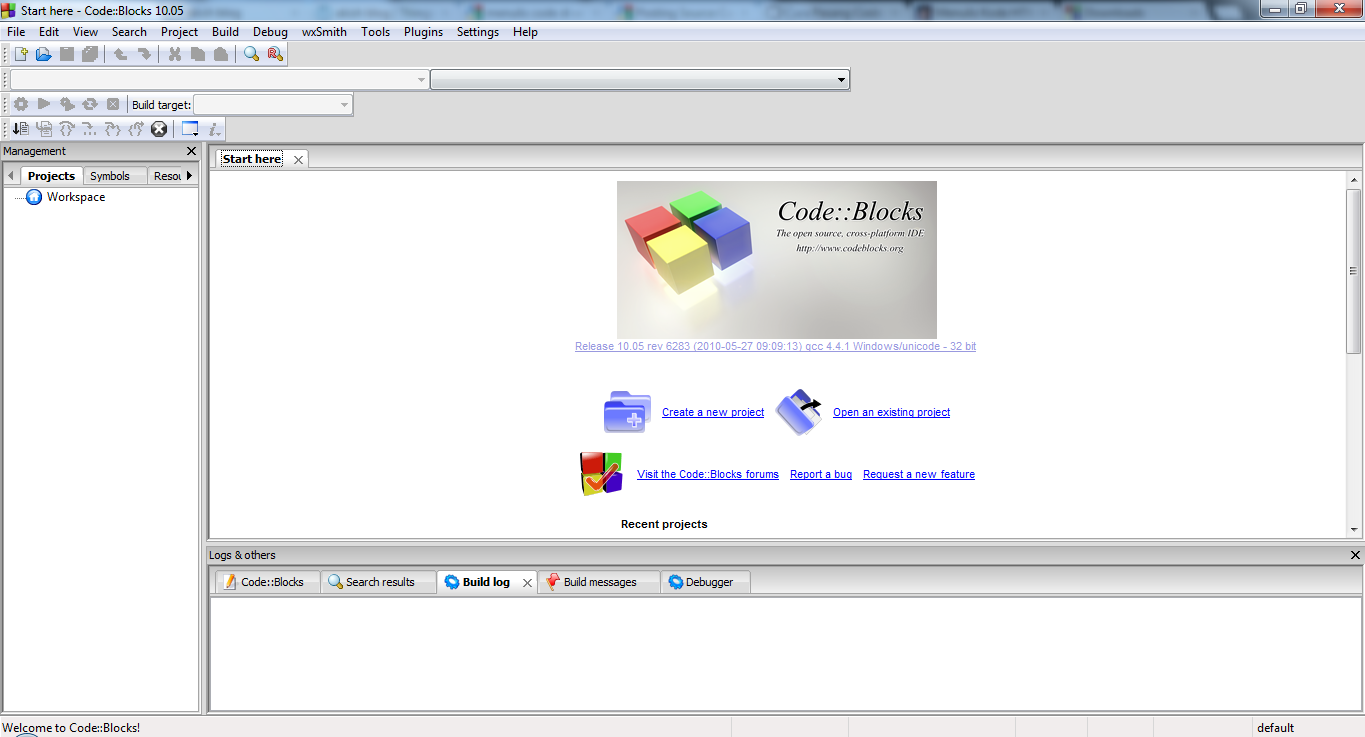Click the Cut (scissors) icon
Viewport: 1365px width, 737px height.
tap(175, 54)
